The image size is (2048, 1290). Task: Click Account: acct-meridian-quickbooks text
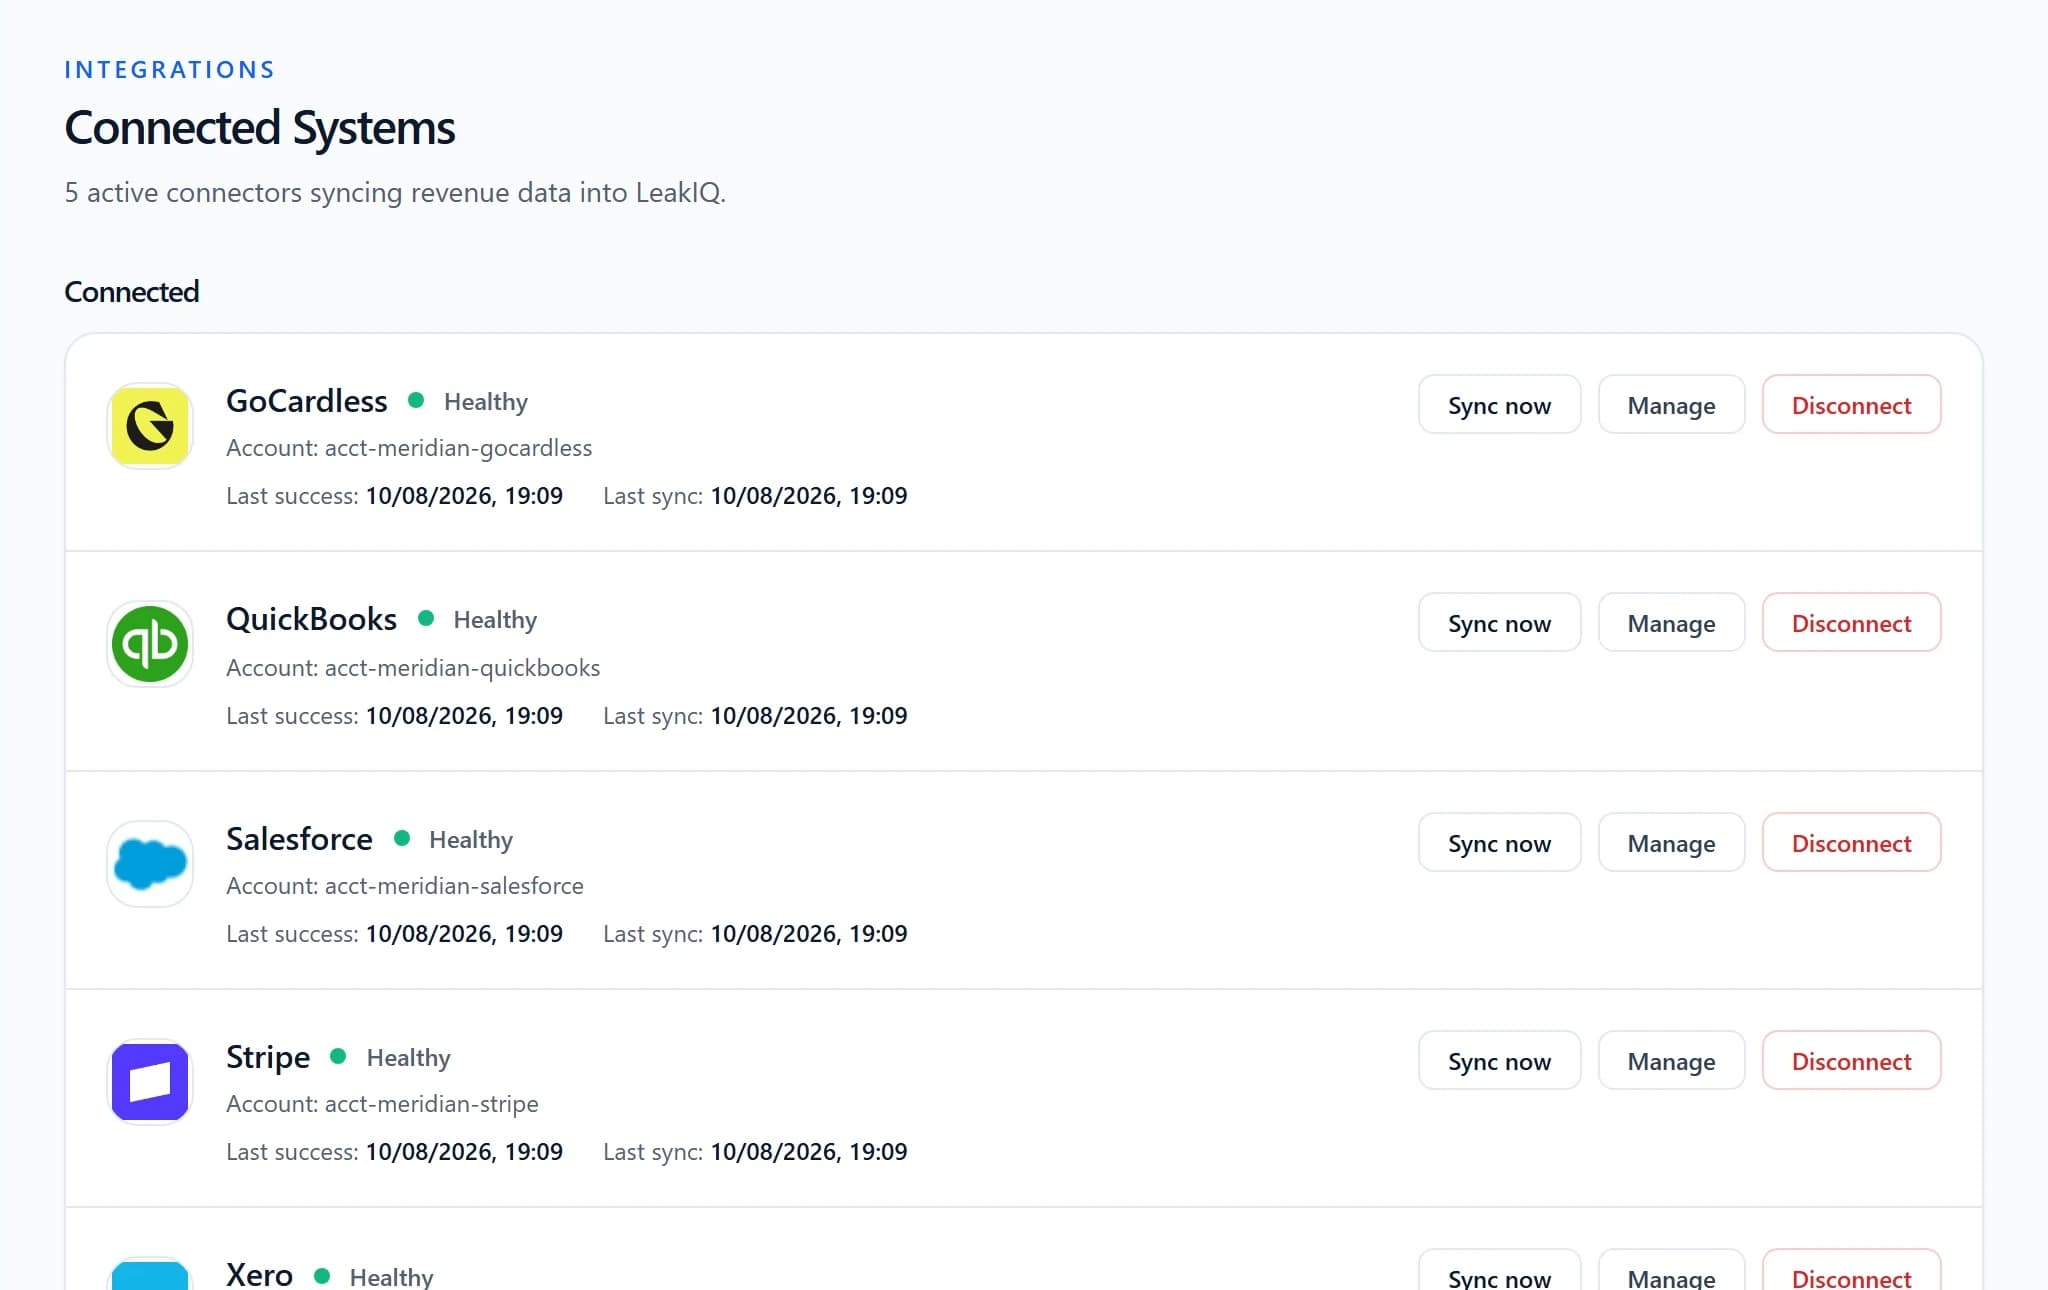[x=413, y=668]
